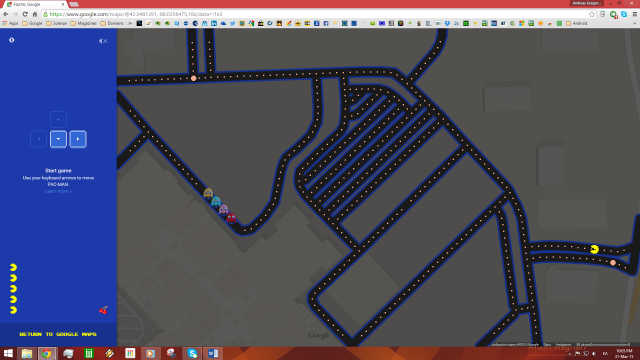The width and height of the screenshot is (640, 360).
Task: Click the right arrow game control
Action: tap(78, 139)
